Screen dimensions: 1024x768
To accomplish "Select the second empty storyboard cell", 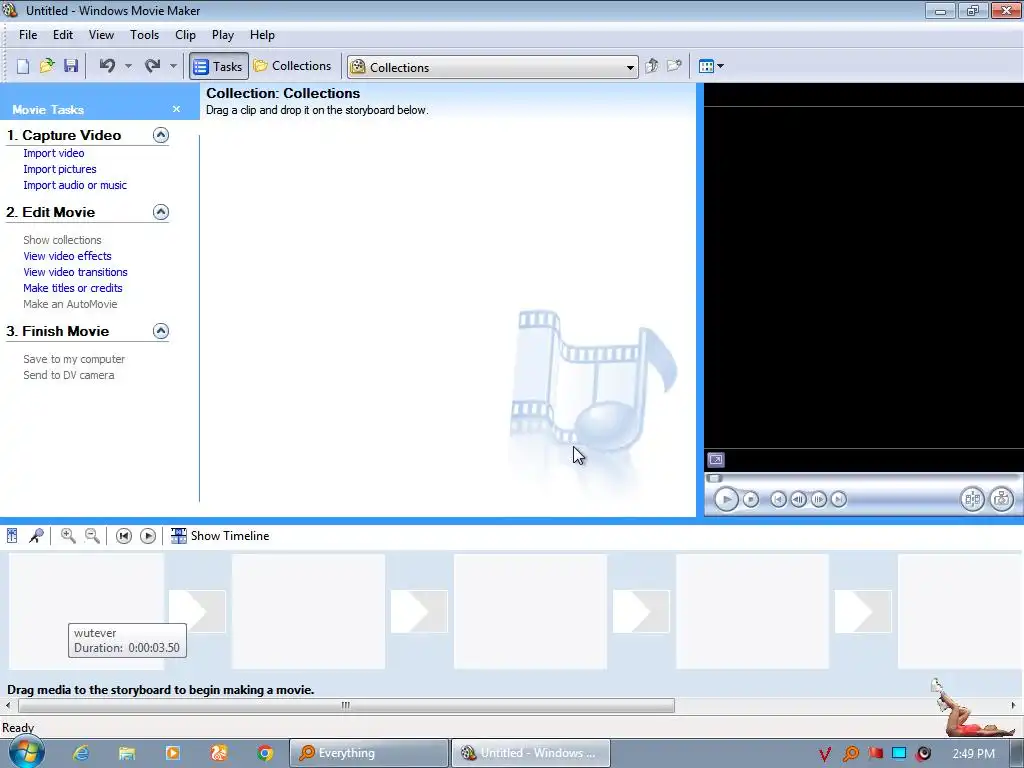I will pos(308,611).
